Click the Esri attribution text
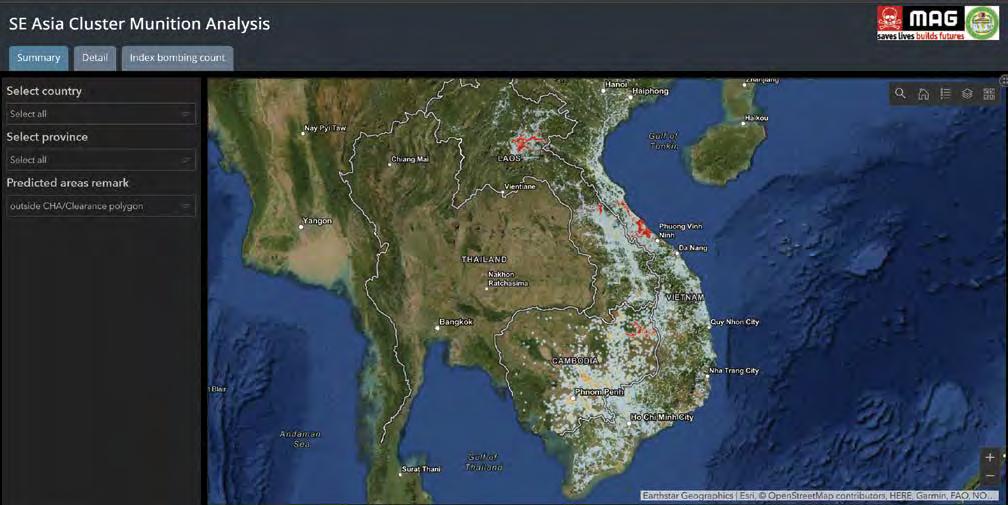 (x=746, y=496)
